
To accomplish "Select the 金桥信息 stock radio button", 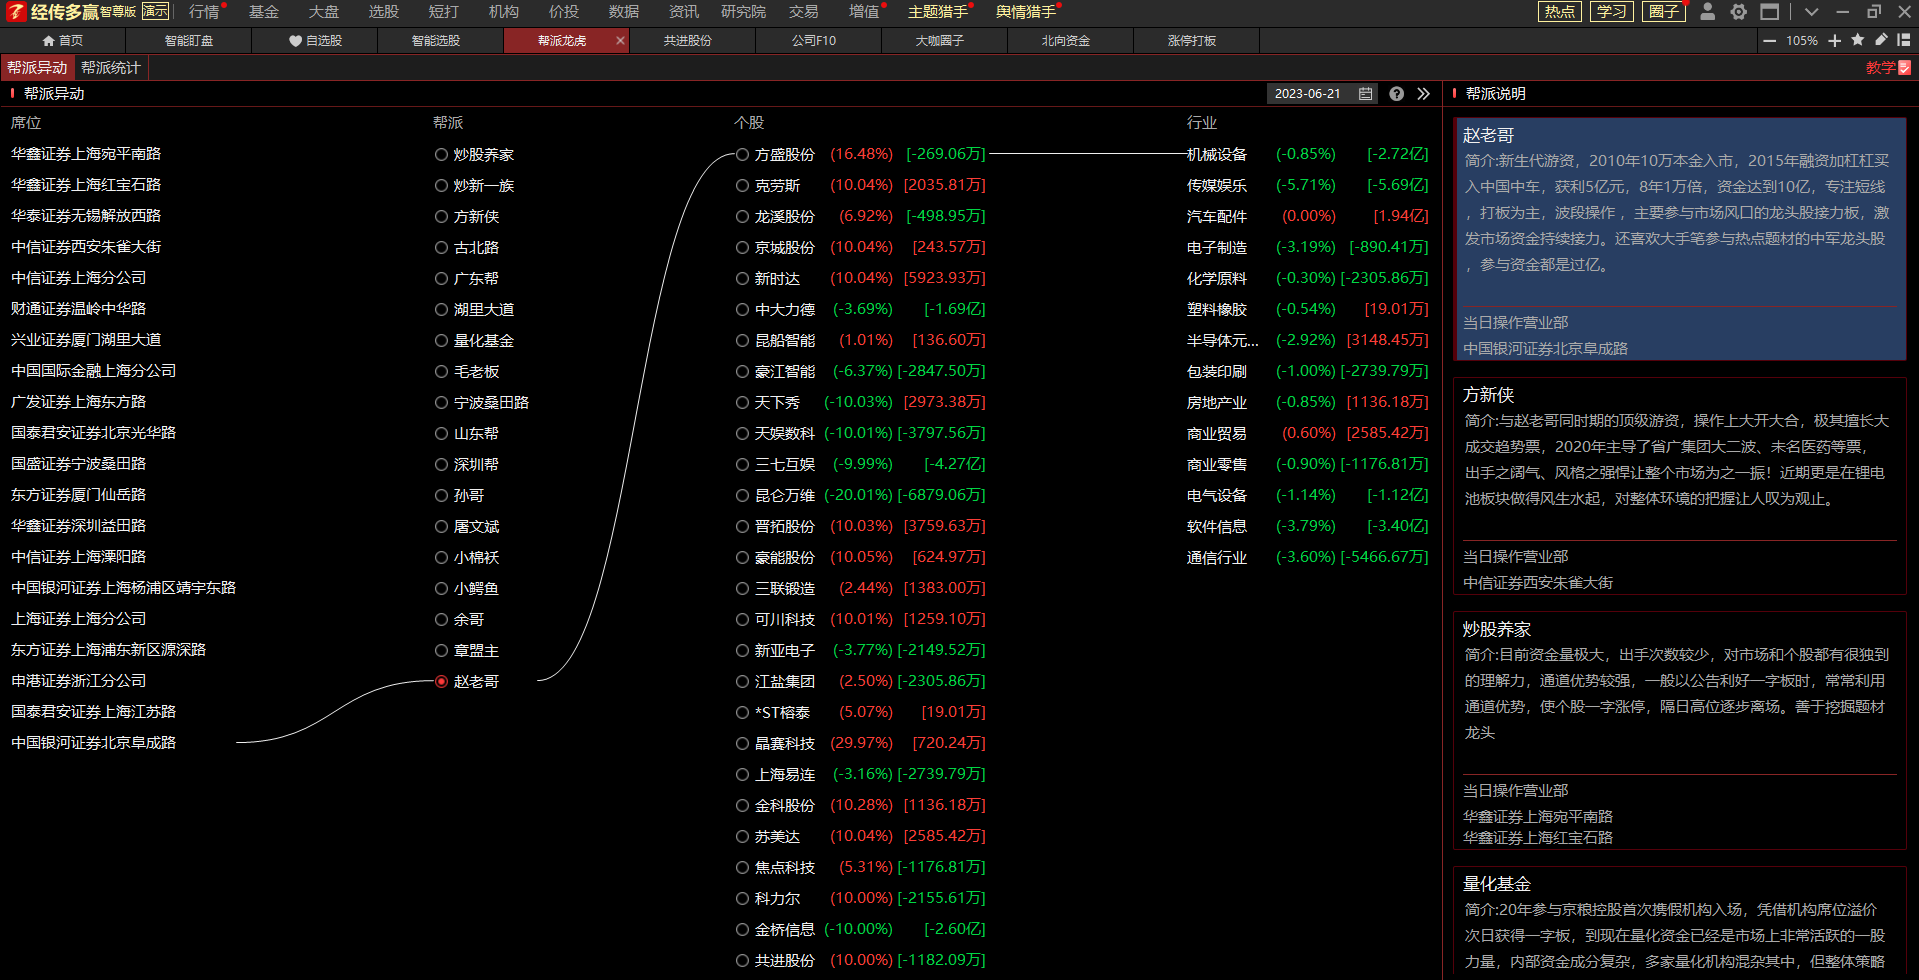I will pyautogui.click(x=742, y=930).
